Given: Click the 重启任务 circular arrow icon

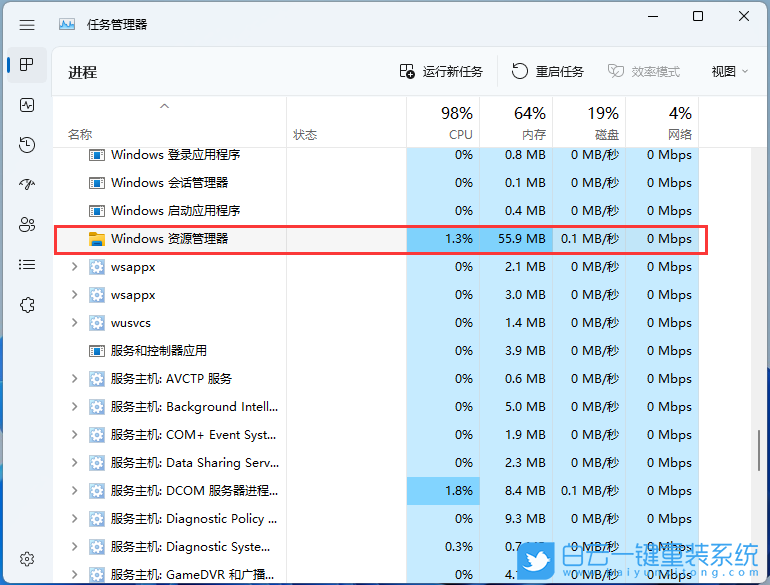Looking at the screenshot, I should [520, 72].
